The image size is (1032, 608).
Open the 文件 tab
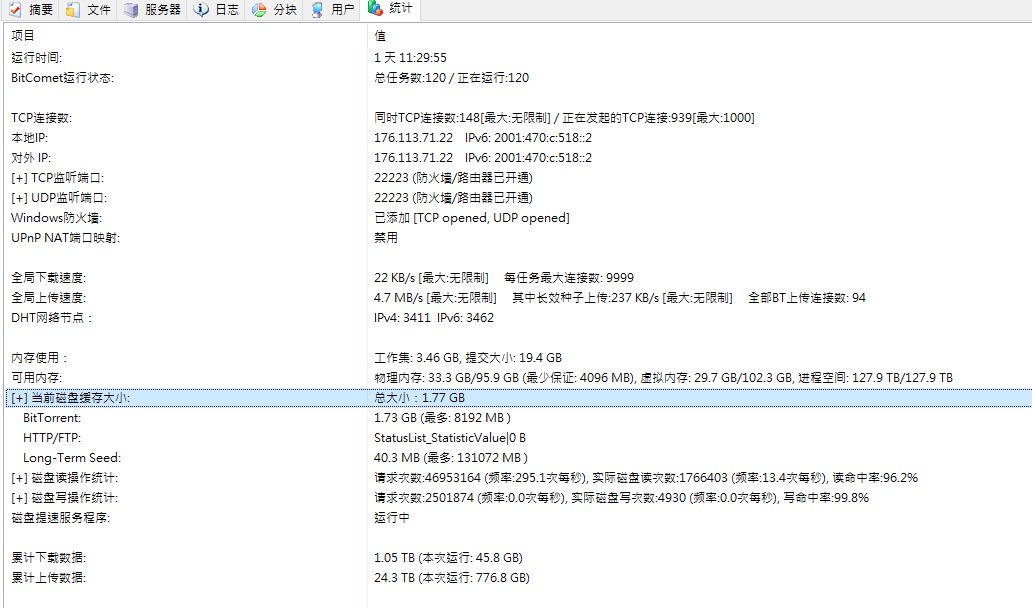pyautogui.click(x=88, y=9)
